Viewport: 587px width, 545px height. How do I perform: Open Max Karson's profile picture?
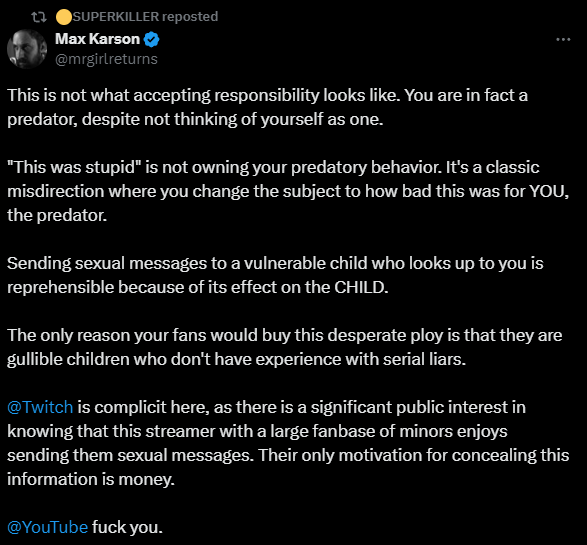coord(27,49)
